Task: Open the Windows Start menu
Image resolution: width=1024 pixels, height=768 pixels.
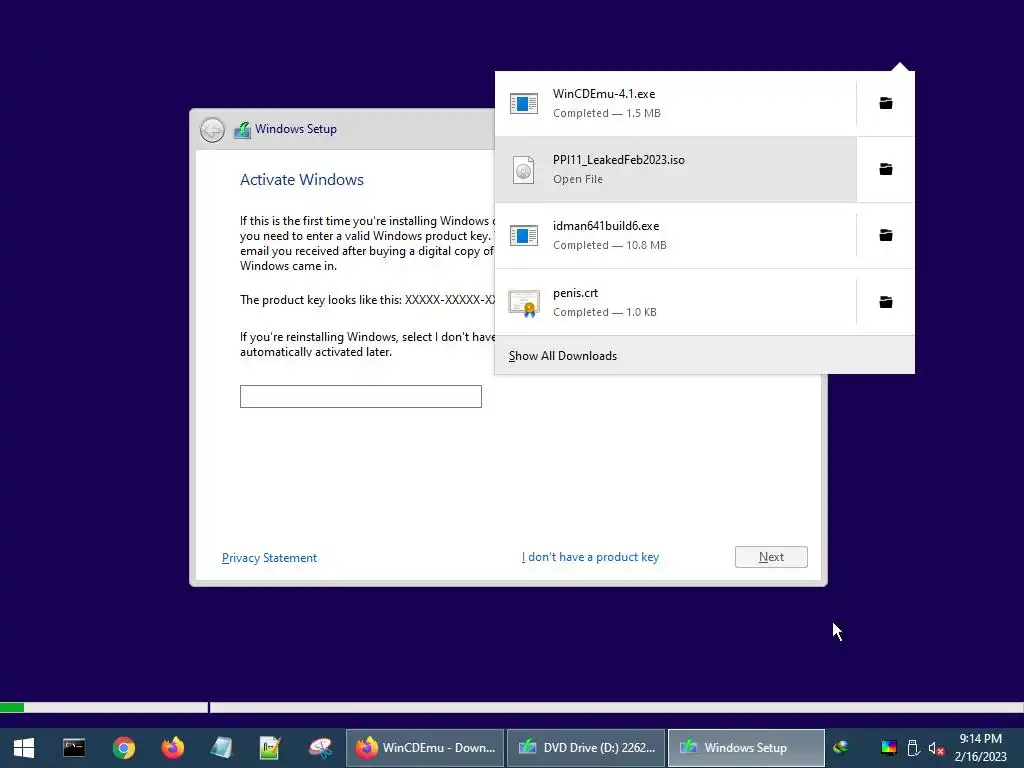Action: click(24, 748)
